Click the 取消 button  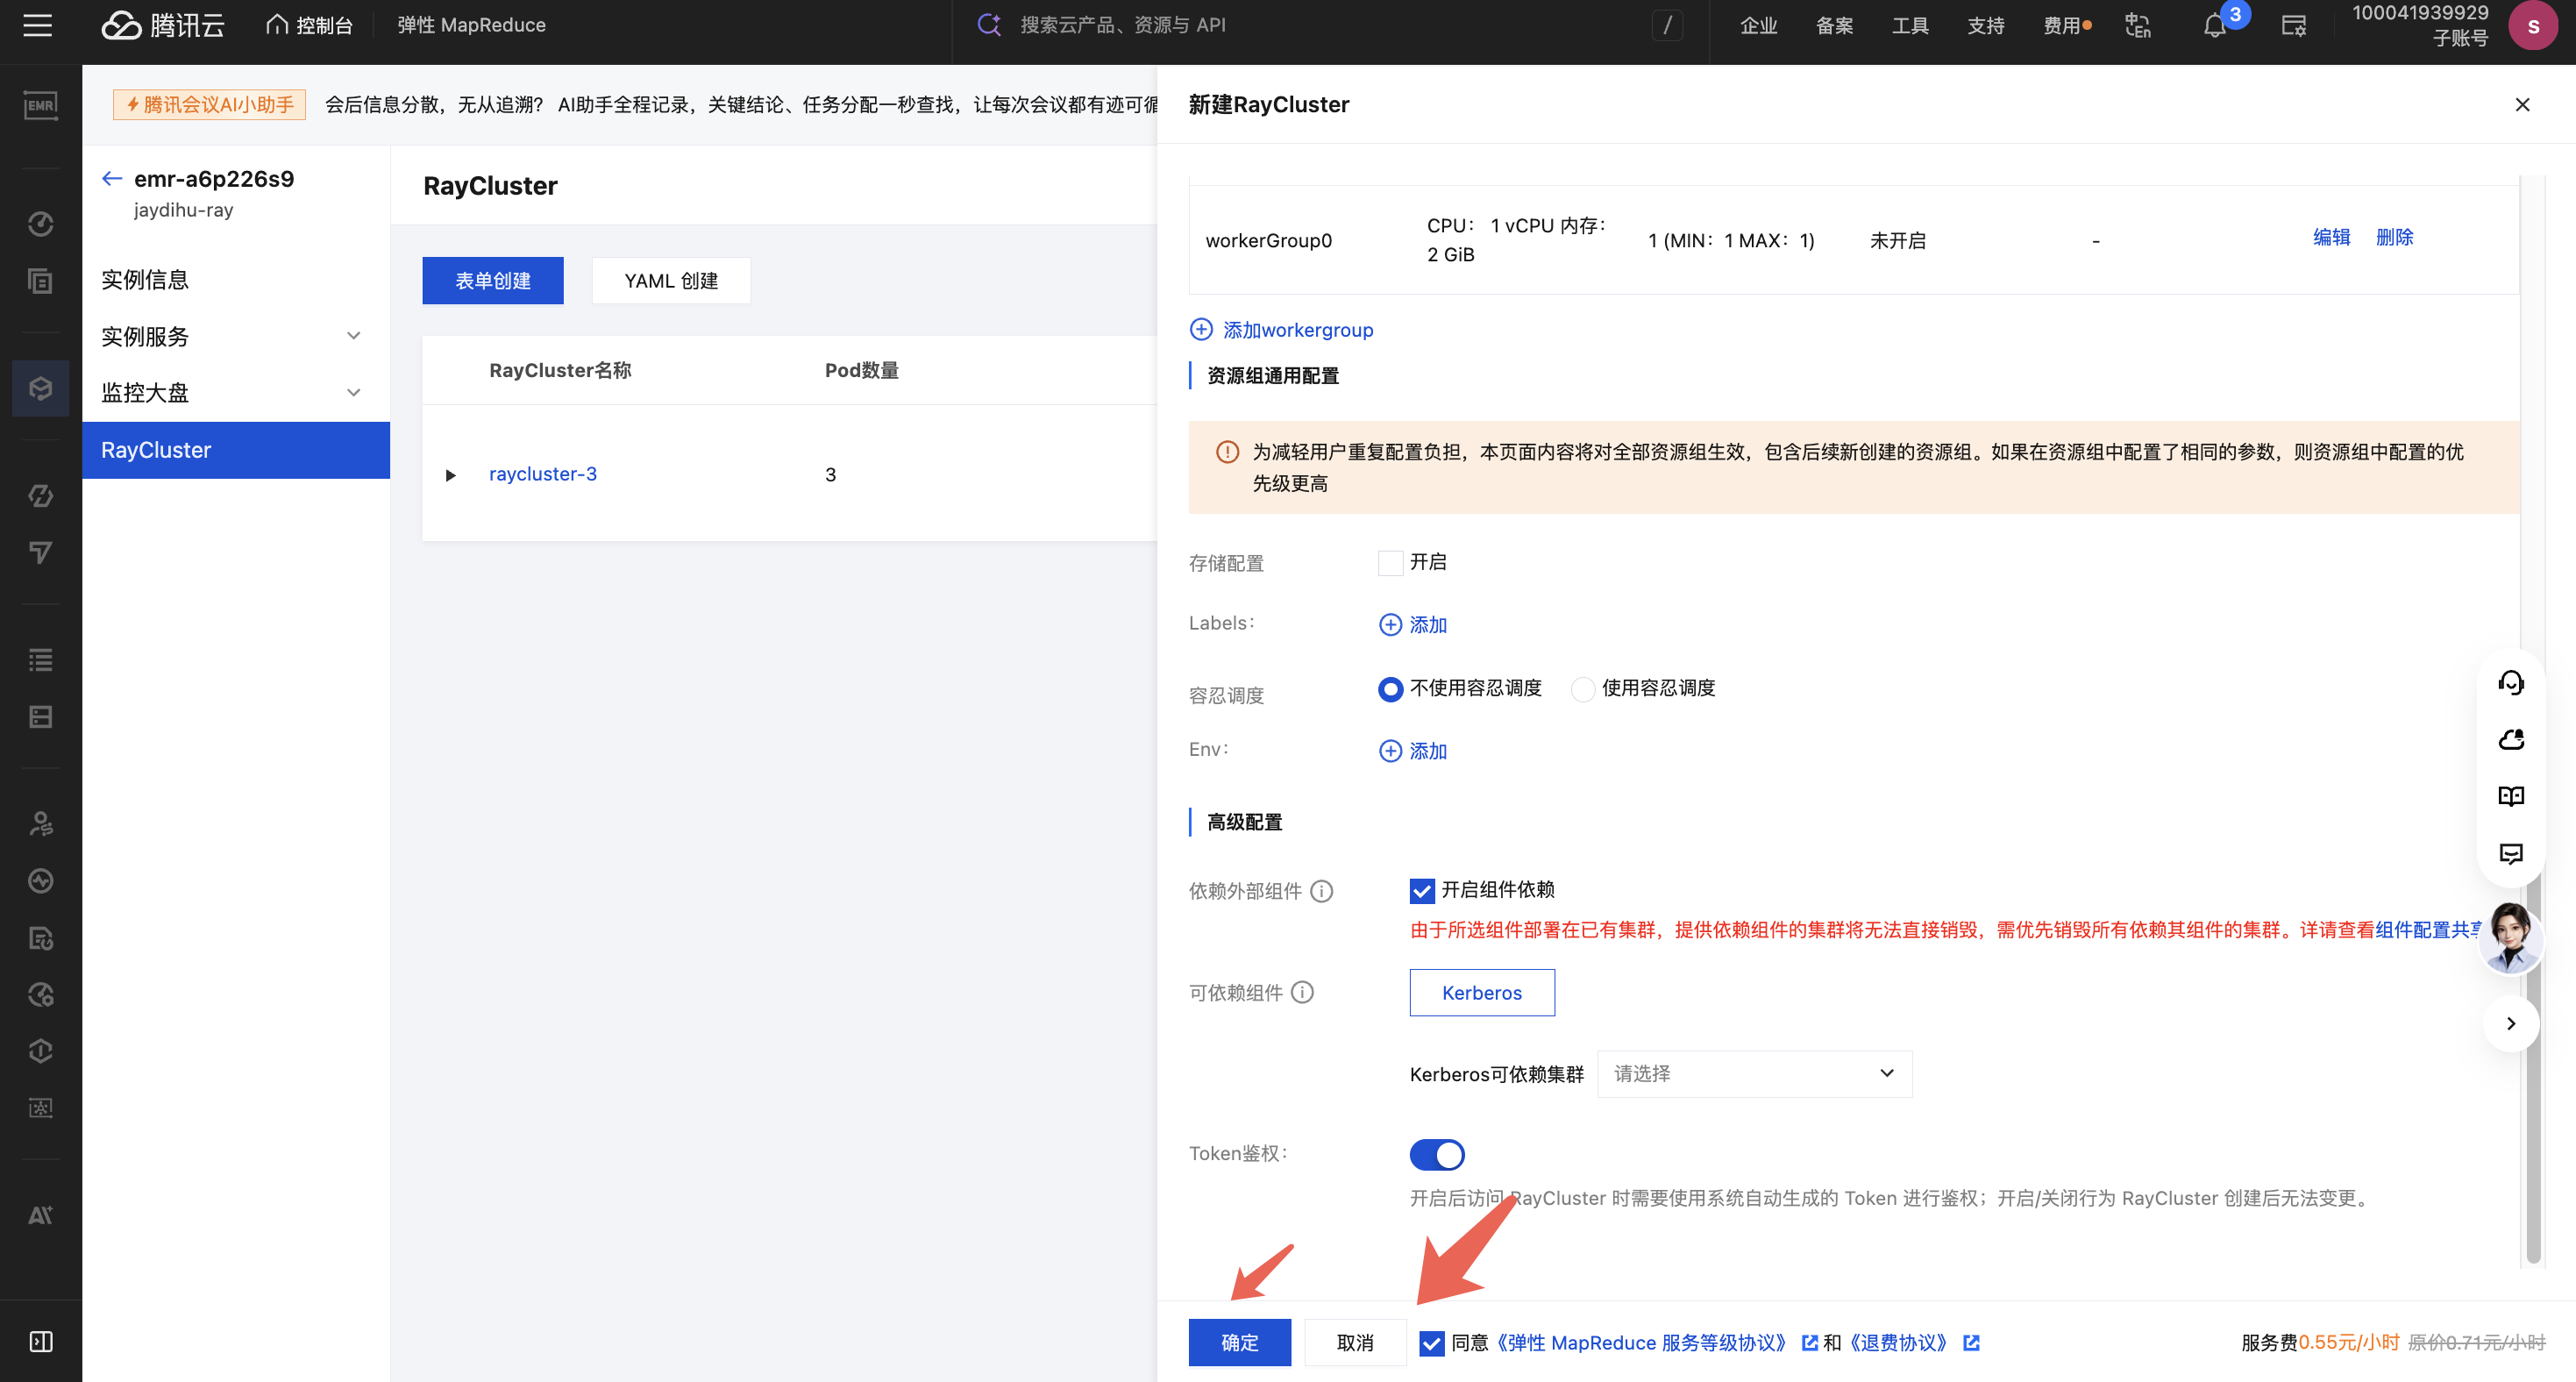(1355, 1342)
